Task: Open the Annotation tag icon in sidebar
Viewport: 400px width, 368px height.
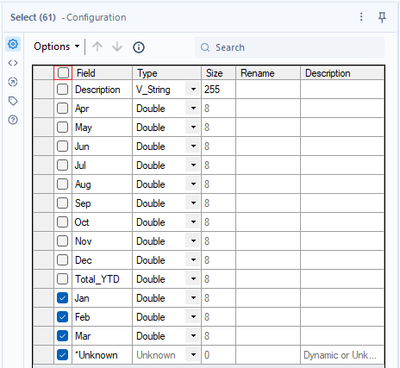Action: pos(13,101)
